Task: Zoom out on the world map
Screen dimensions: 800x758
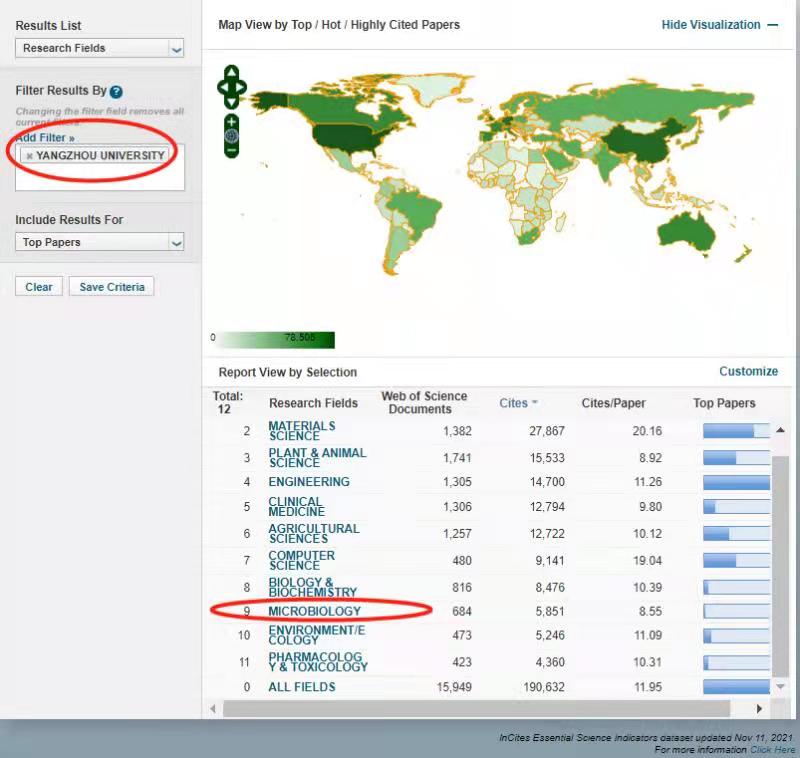Action: click(x=232, y=150)
